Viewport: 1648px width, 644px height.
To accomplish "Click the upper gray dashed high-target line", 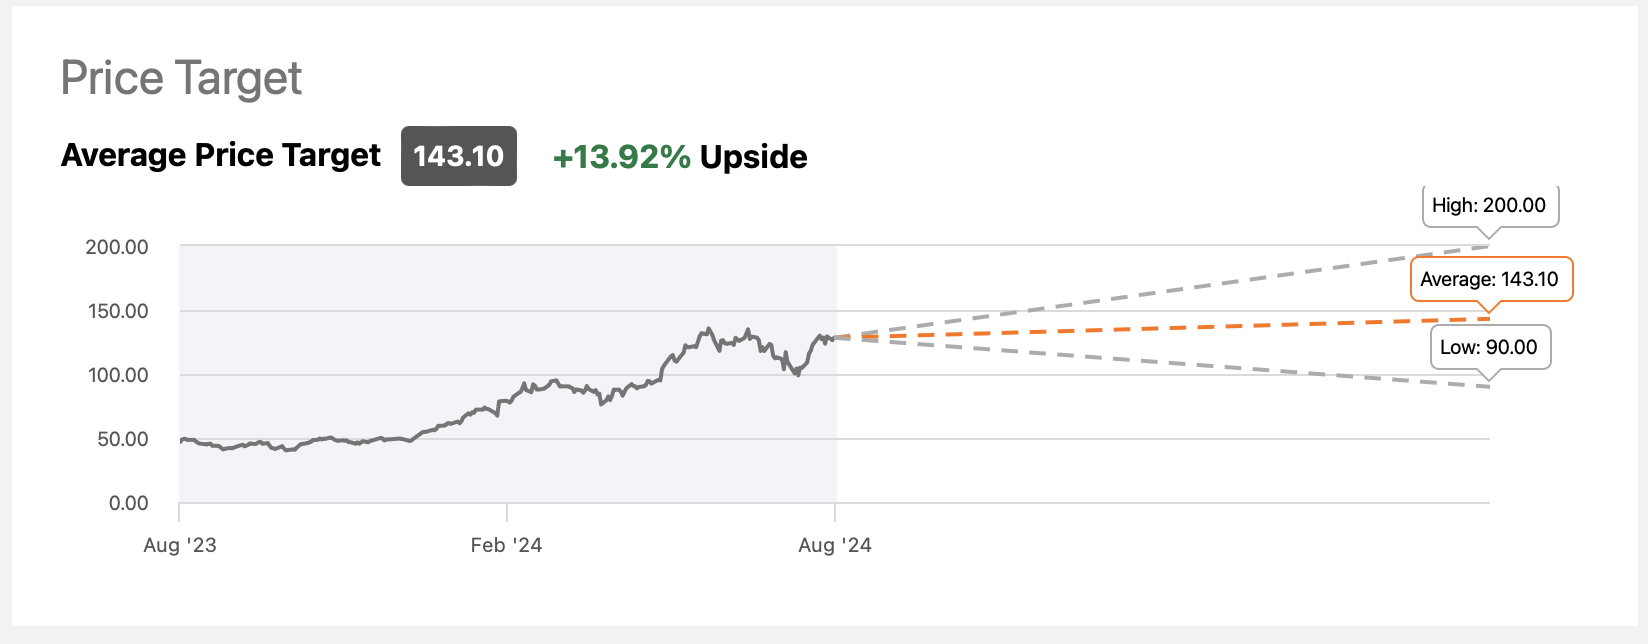I will click(x=1160, y=292).
